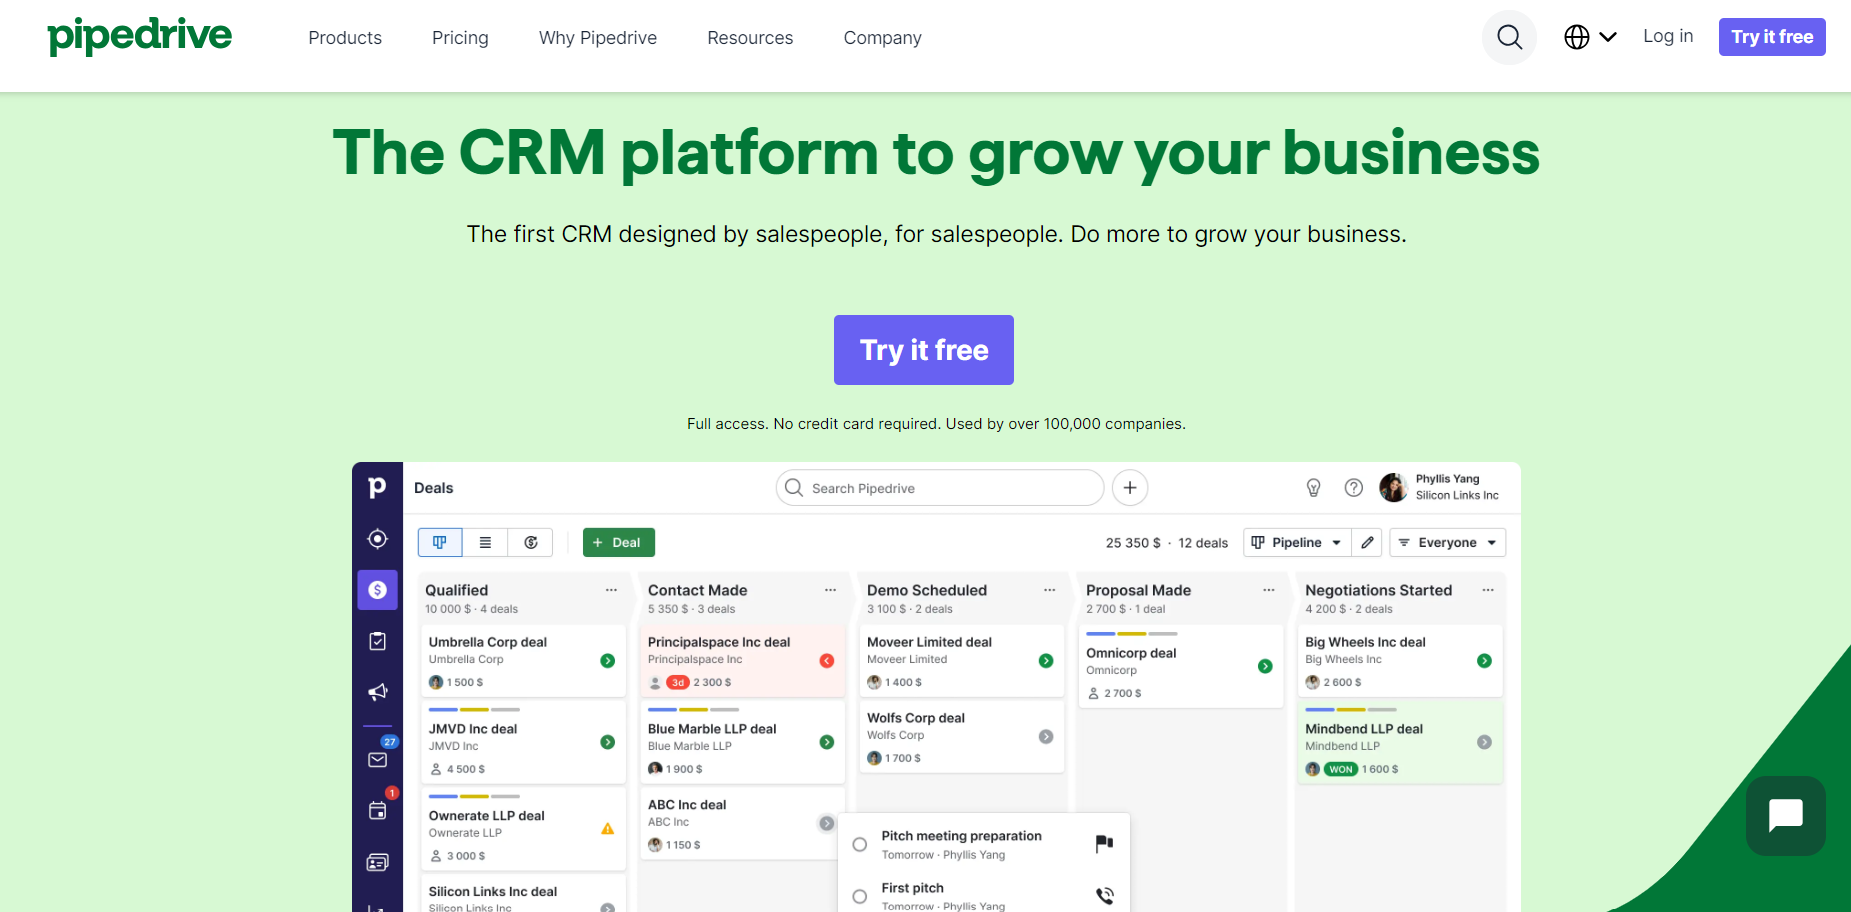Open the Activities calendar sidebar icon

coord(377,810)
